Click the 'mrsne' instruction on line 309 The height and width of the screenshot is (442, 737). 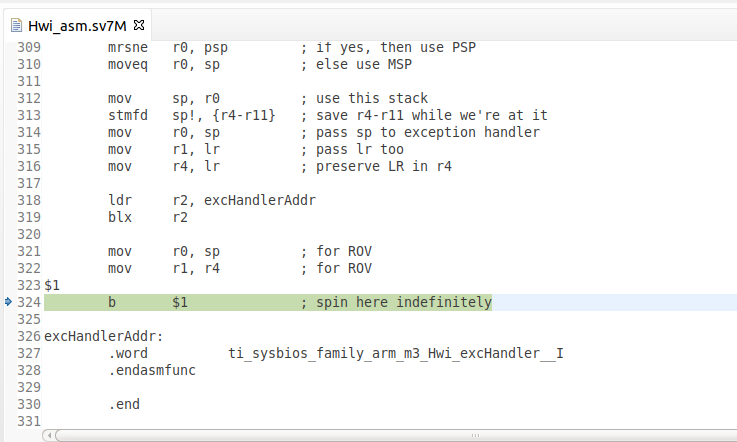pos(128,47)
